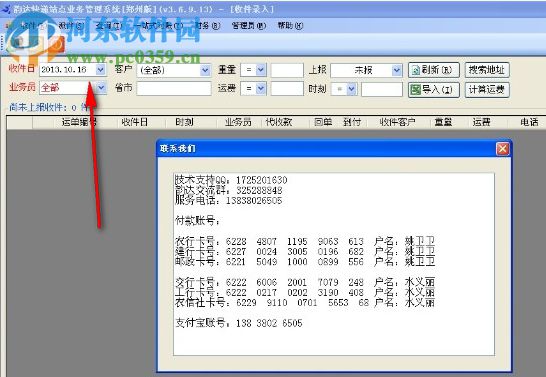
Task: Click the 支付宝账号 line
Action: coord(239,323)
